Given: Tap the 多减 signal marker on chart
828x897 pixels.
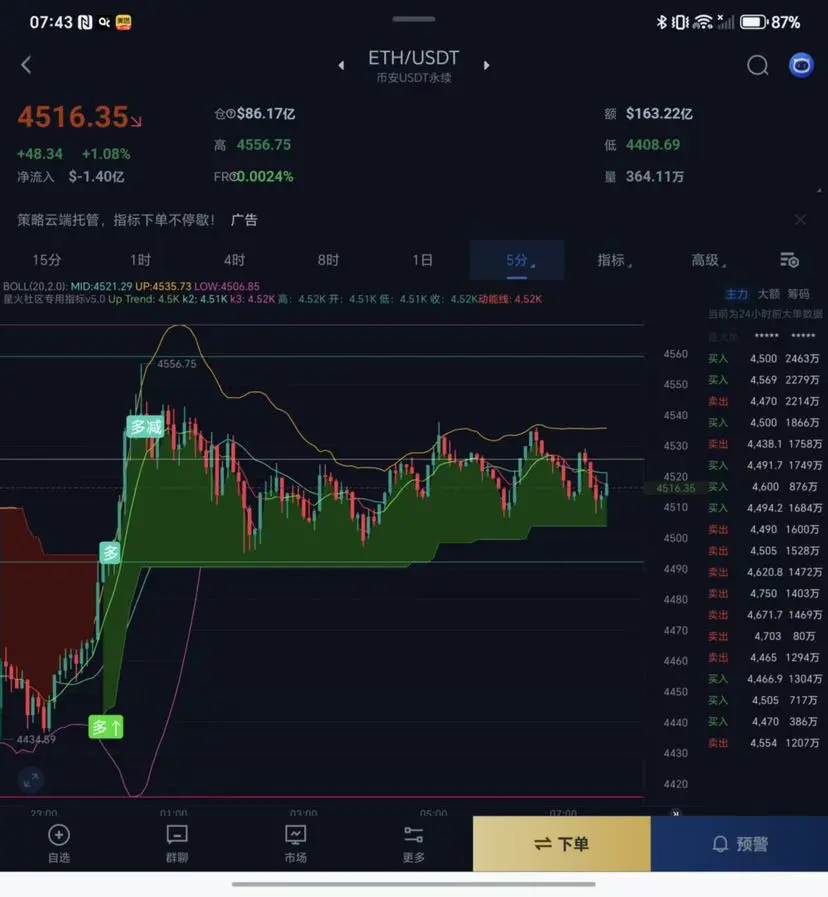Looking at the screenshot, I should [145, 427].
